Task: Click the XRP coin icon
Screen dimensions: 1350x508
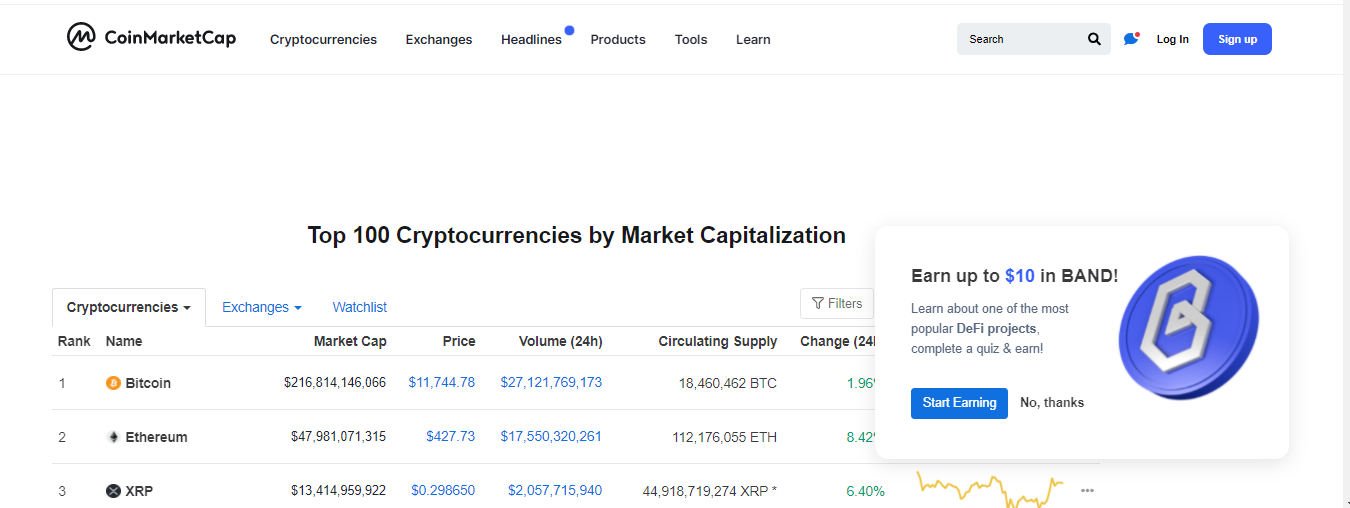Action: [113, 491]
